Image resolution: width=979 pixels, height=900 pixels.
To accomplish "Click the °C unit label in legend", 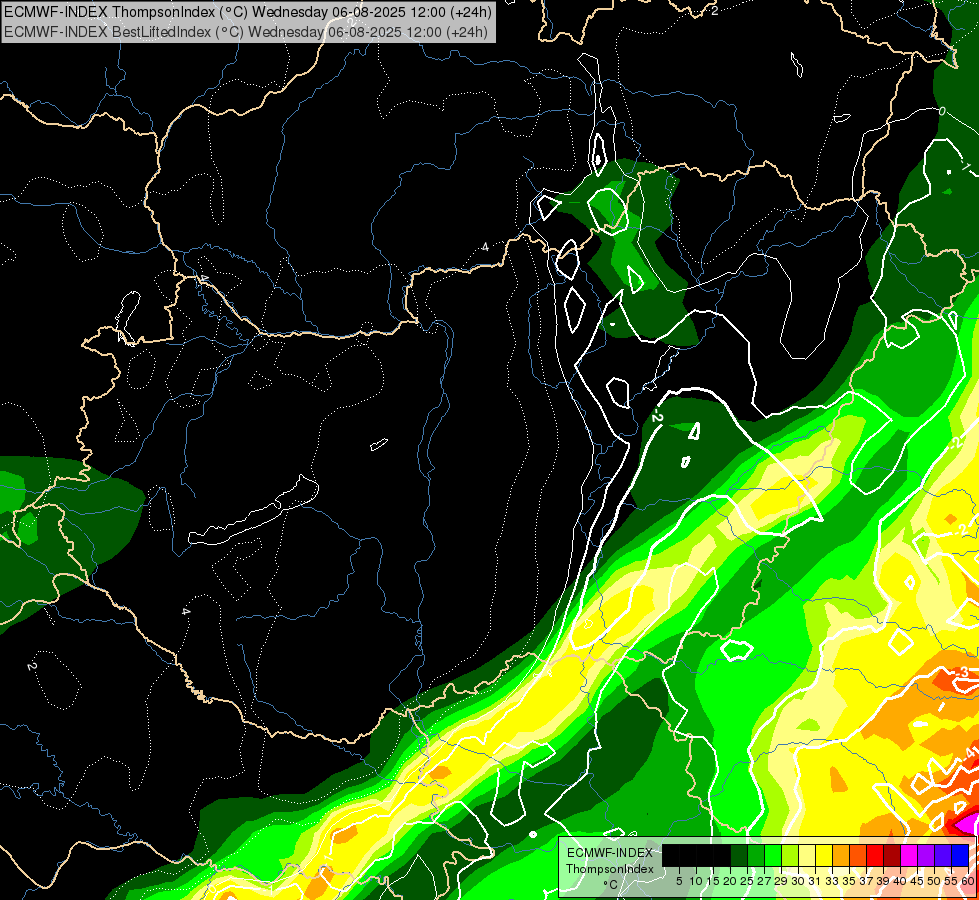I will tap(610, 885).
